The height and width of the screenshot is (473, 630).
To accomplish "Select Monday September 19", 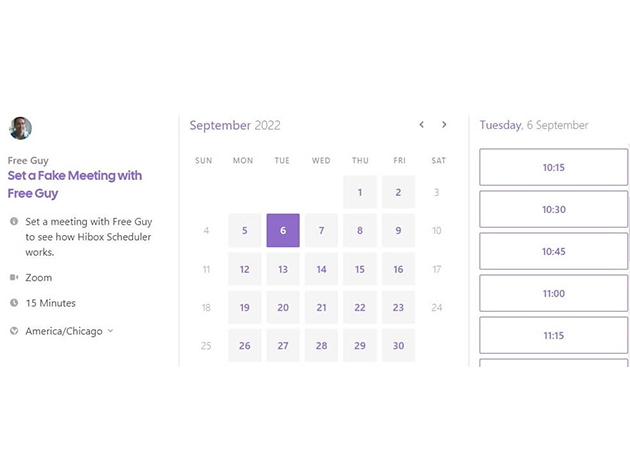I will coord(244,307).
